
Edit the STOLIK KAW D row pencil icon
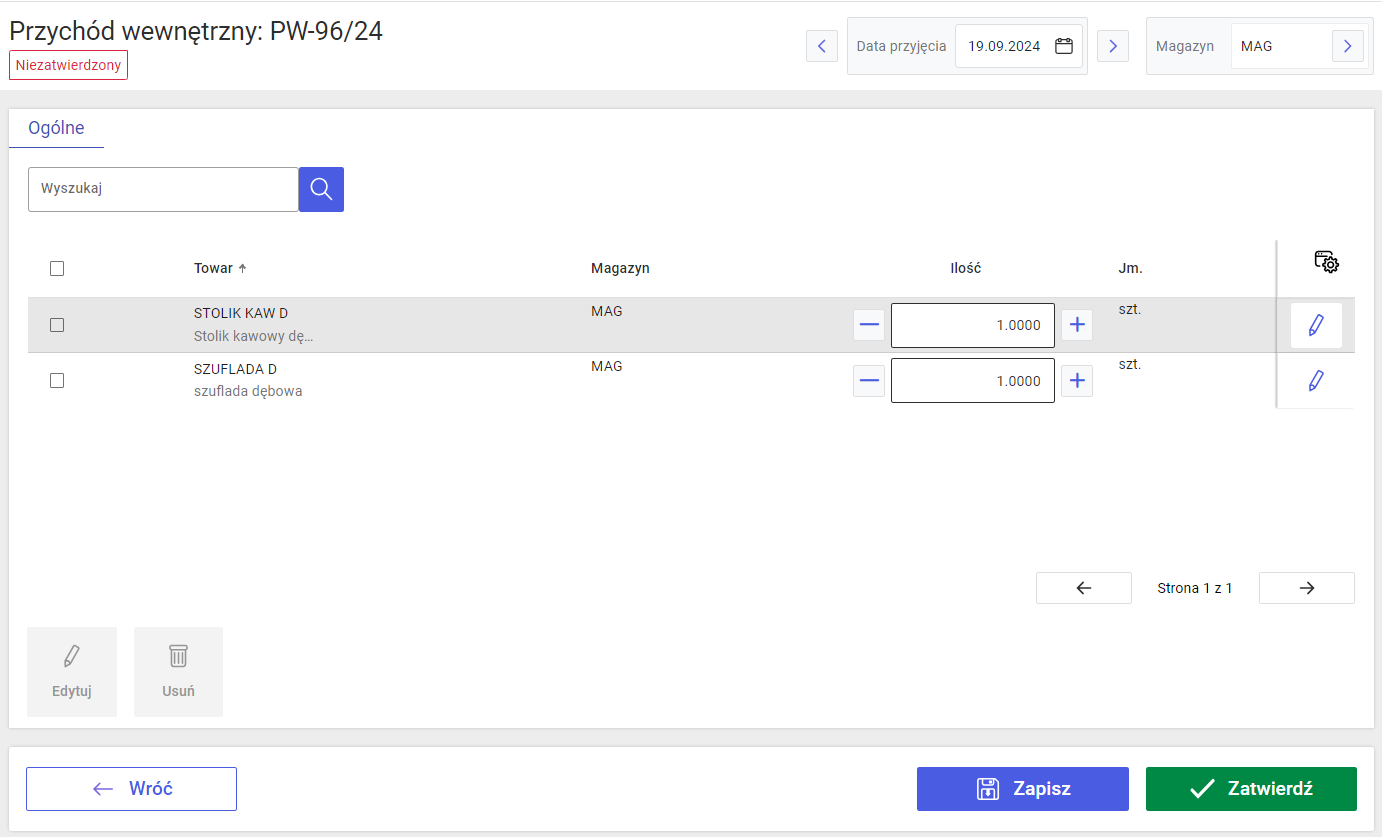[x=1316, y=325]
